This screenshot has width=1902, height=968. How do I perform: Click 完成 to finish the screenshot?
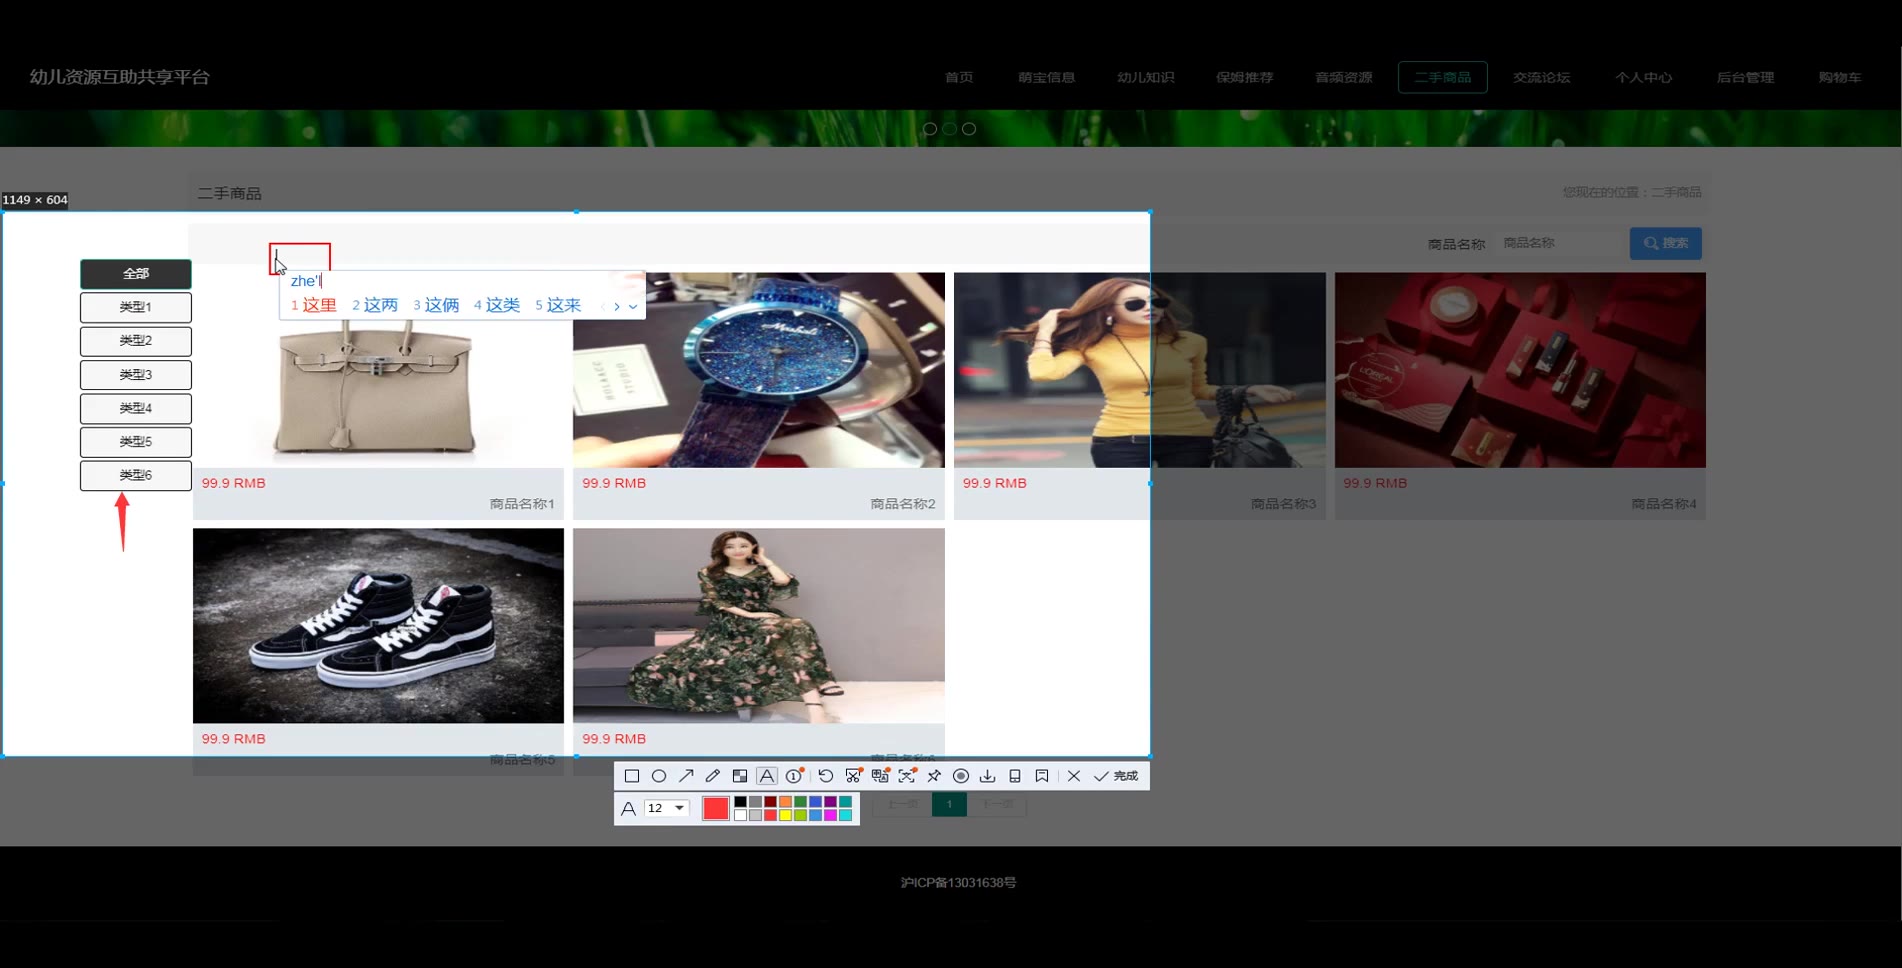(x=1116, y=776)
